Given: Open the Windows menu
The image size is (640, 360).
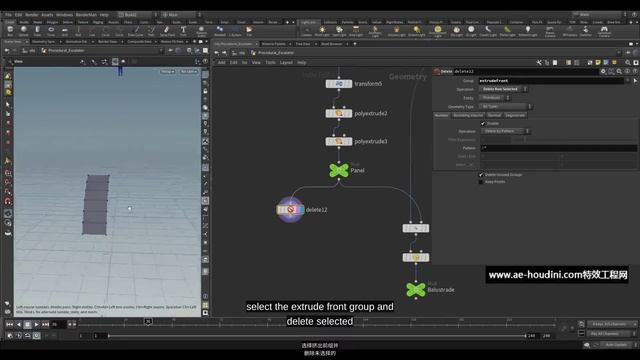Looking at the screenshot, I should (x=64, y=15).
